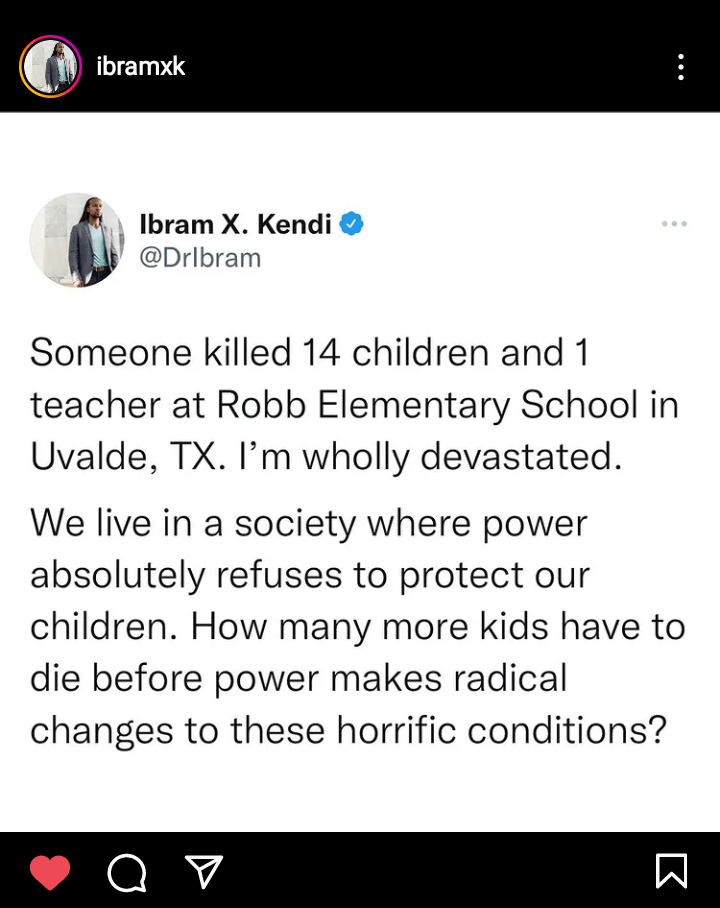Click the tweet author's round profile photo
This screenshot has height=908, width=720.
77,240
